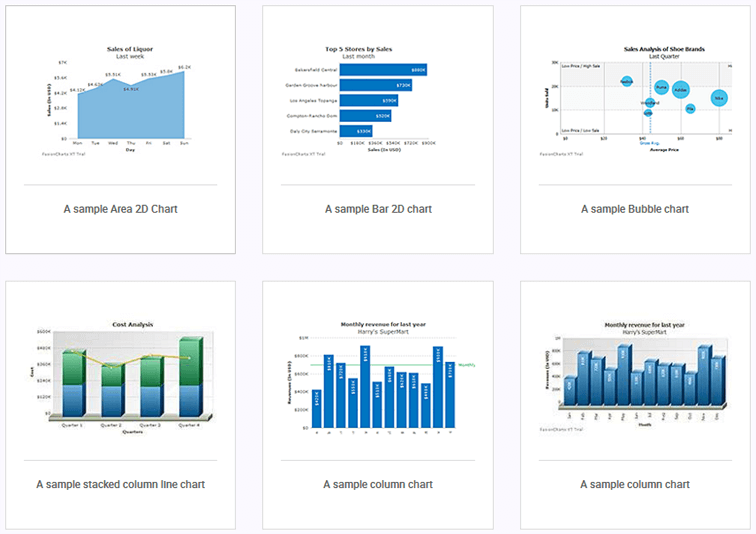
Task: Click the $6.2K Sunday peak on area chart
Action: tap(183, 72)
